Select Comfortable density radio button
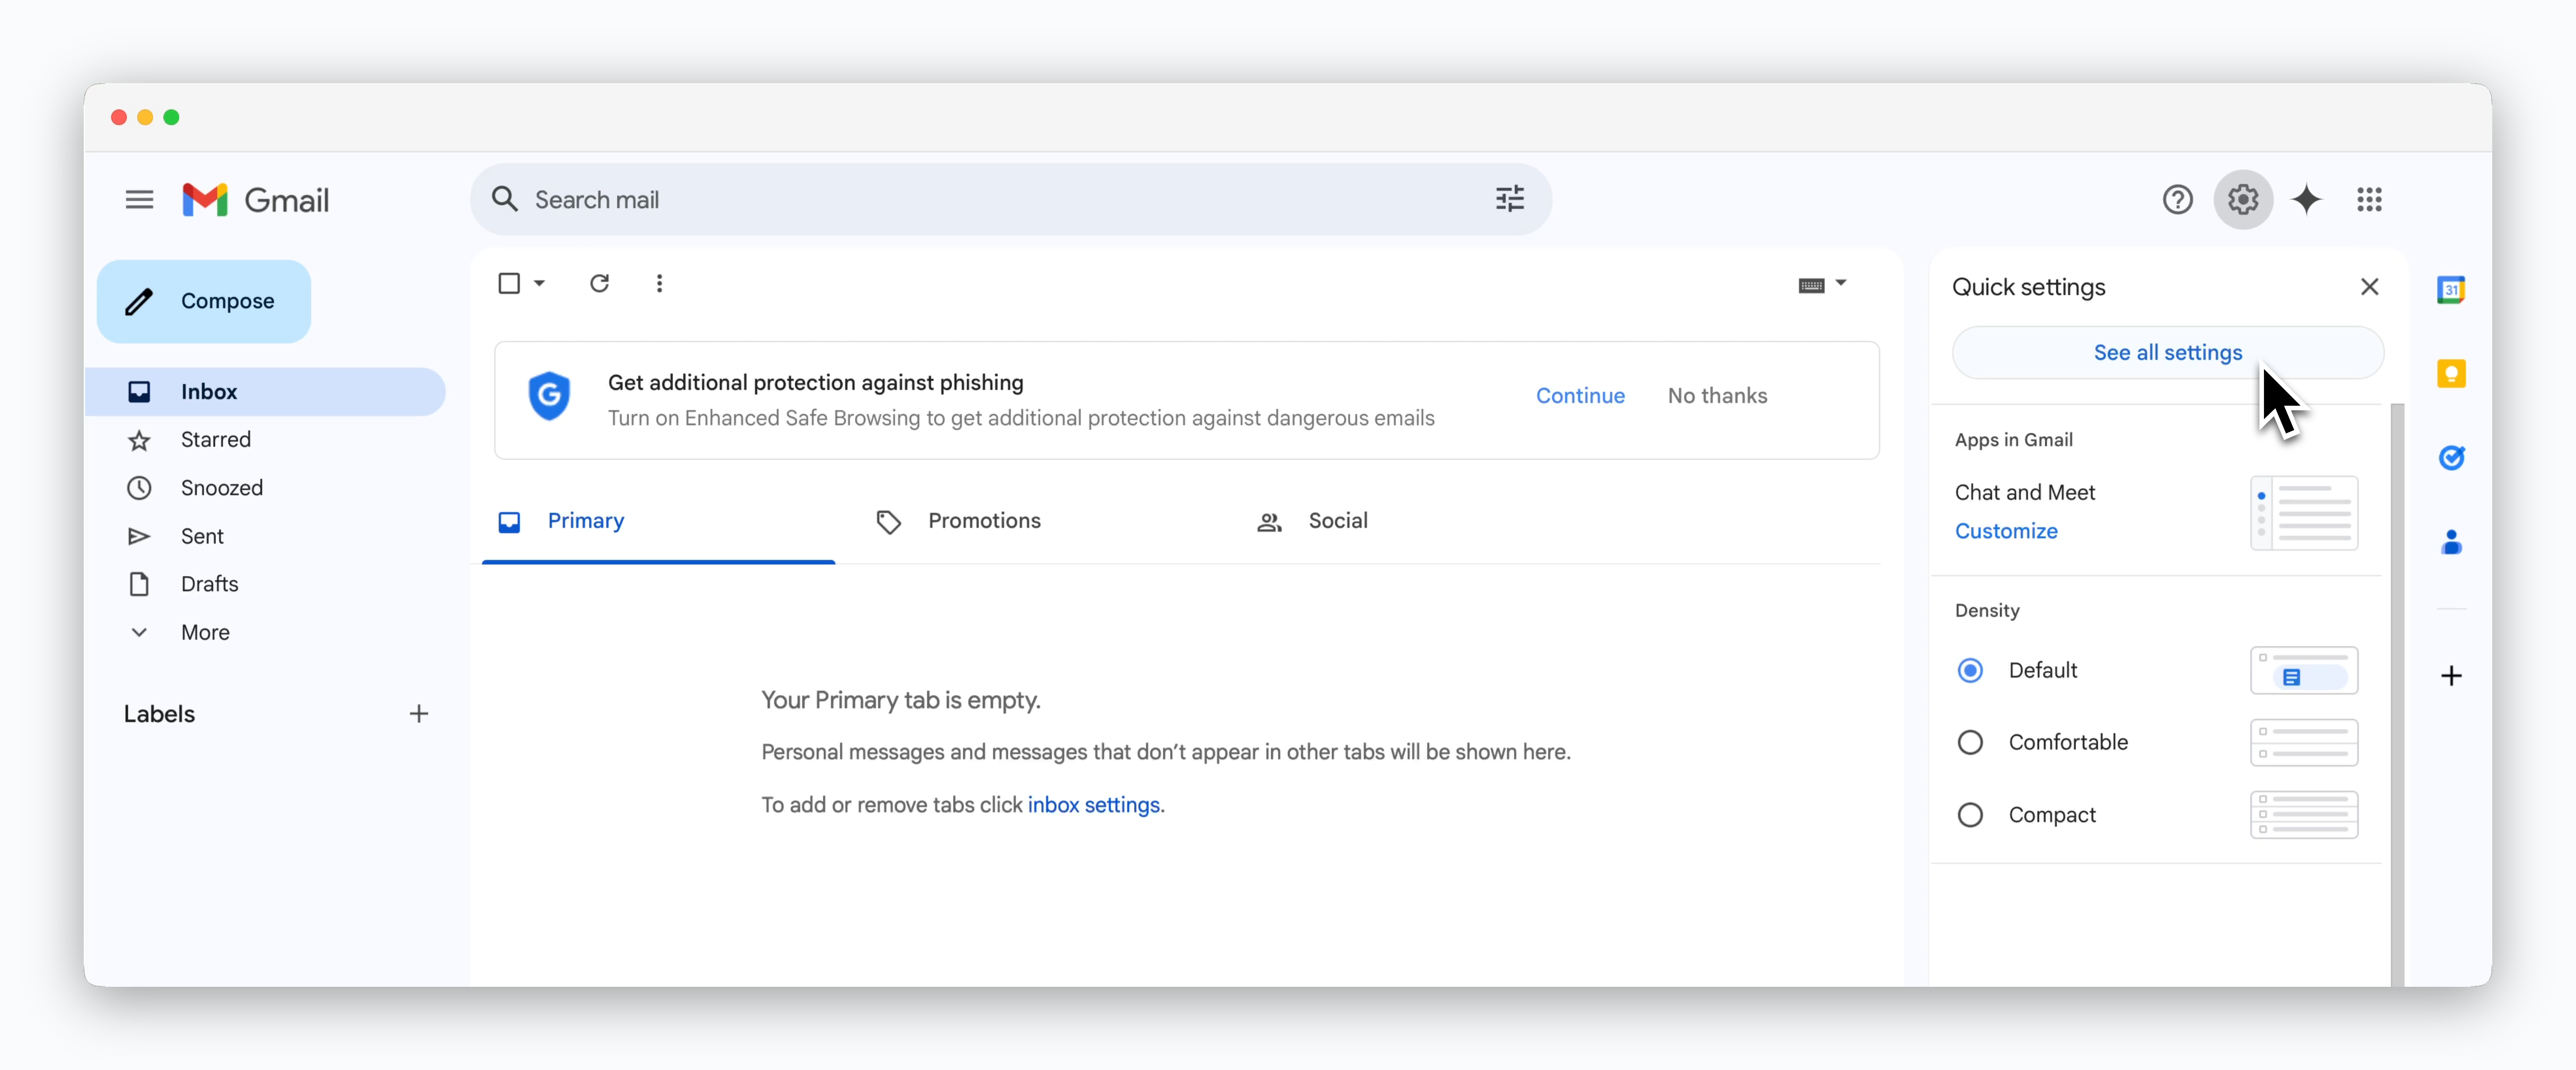Viewport: 2576px width, 1070px height. pos(1969,742)
